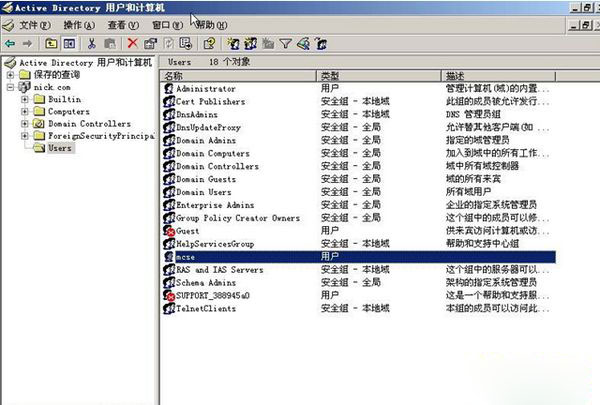
Task: Click the Export List toolbar icon
Action: click(186, 43)
